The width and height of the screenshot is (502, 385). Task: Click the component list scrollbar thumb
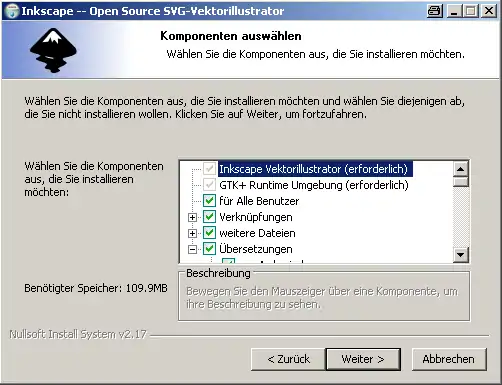pos(461,182)
